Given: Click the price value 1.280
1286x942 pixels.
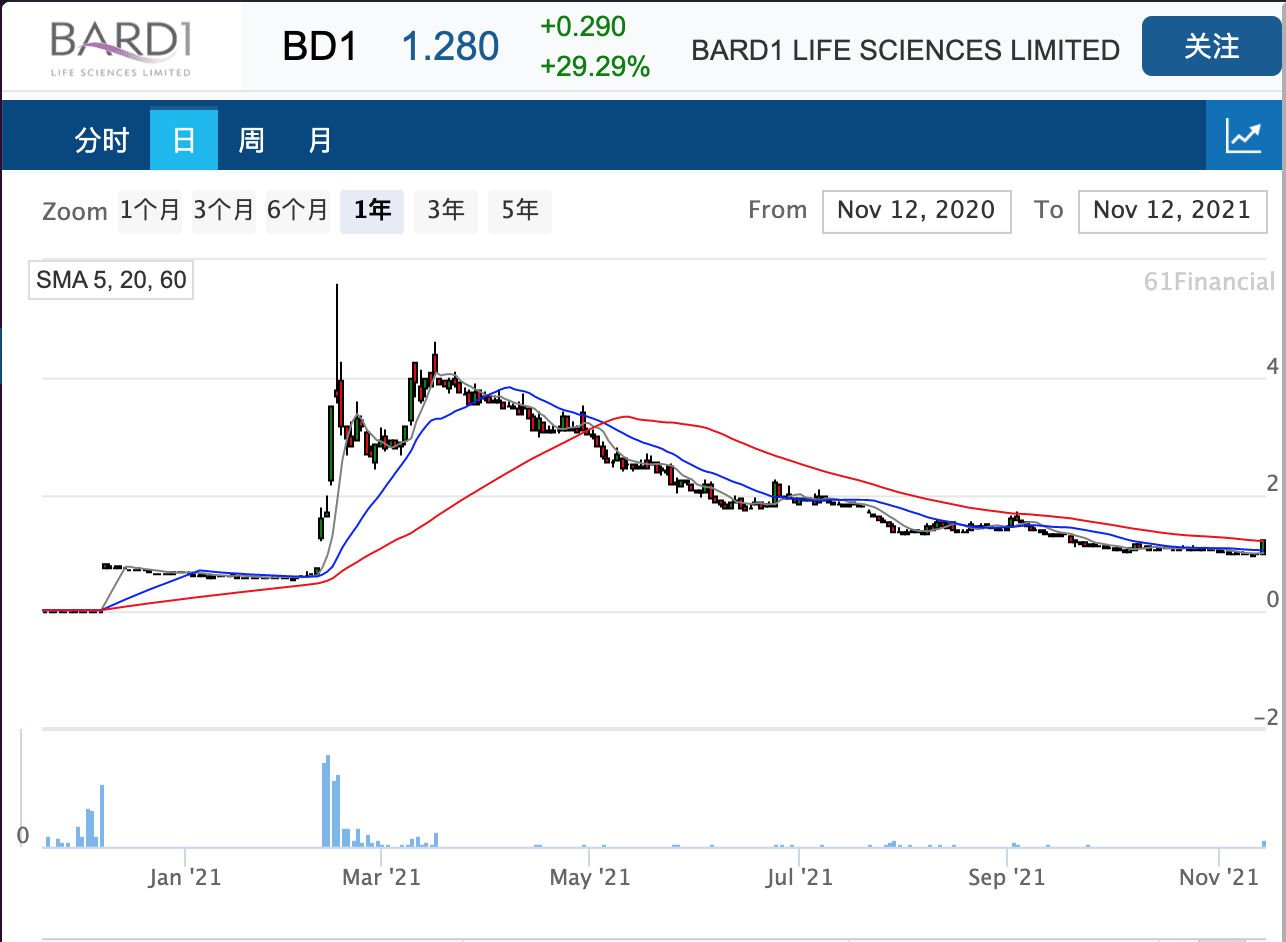Looking at the screenshot, I should [x=450, y=47].
